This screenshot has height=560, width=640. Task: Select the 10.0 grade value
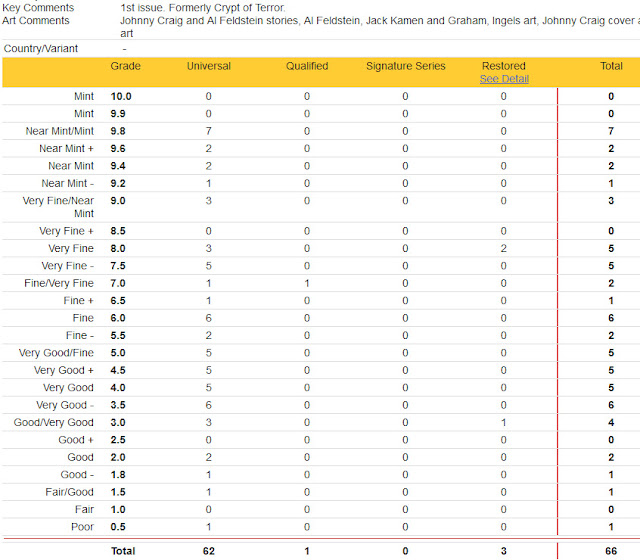[121, 96]
